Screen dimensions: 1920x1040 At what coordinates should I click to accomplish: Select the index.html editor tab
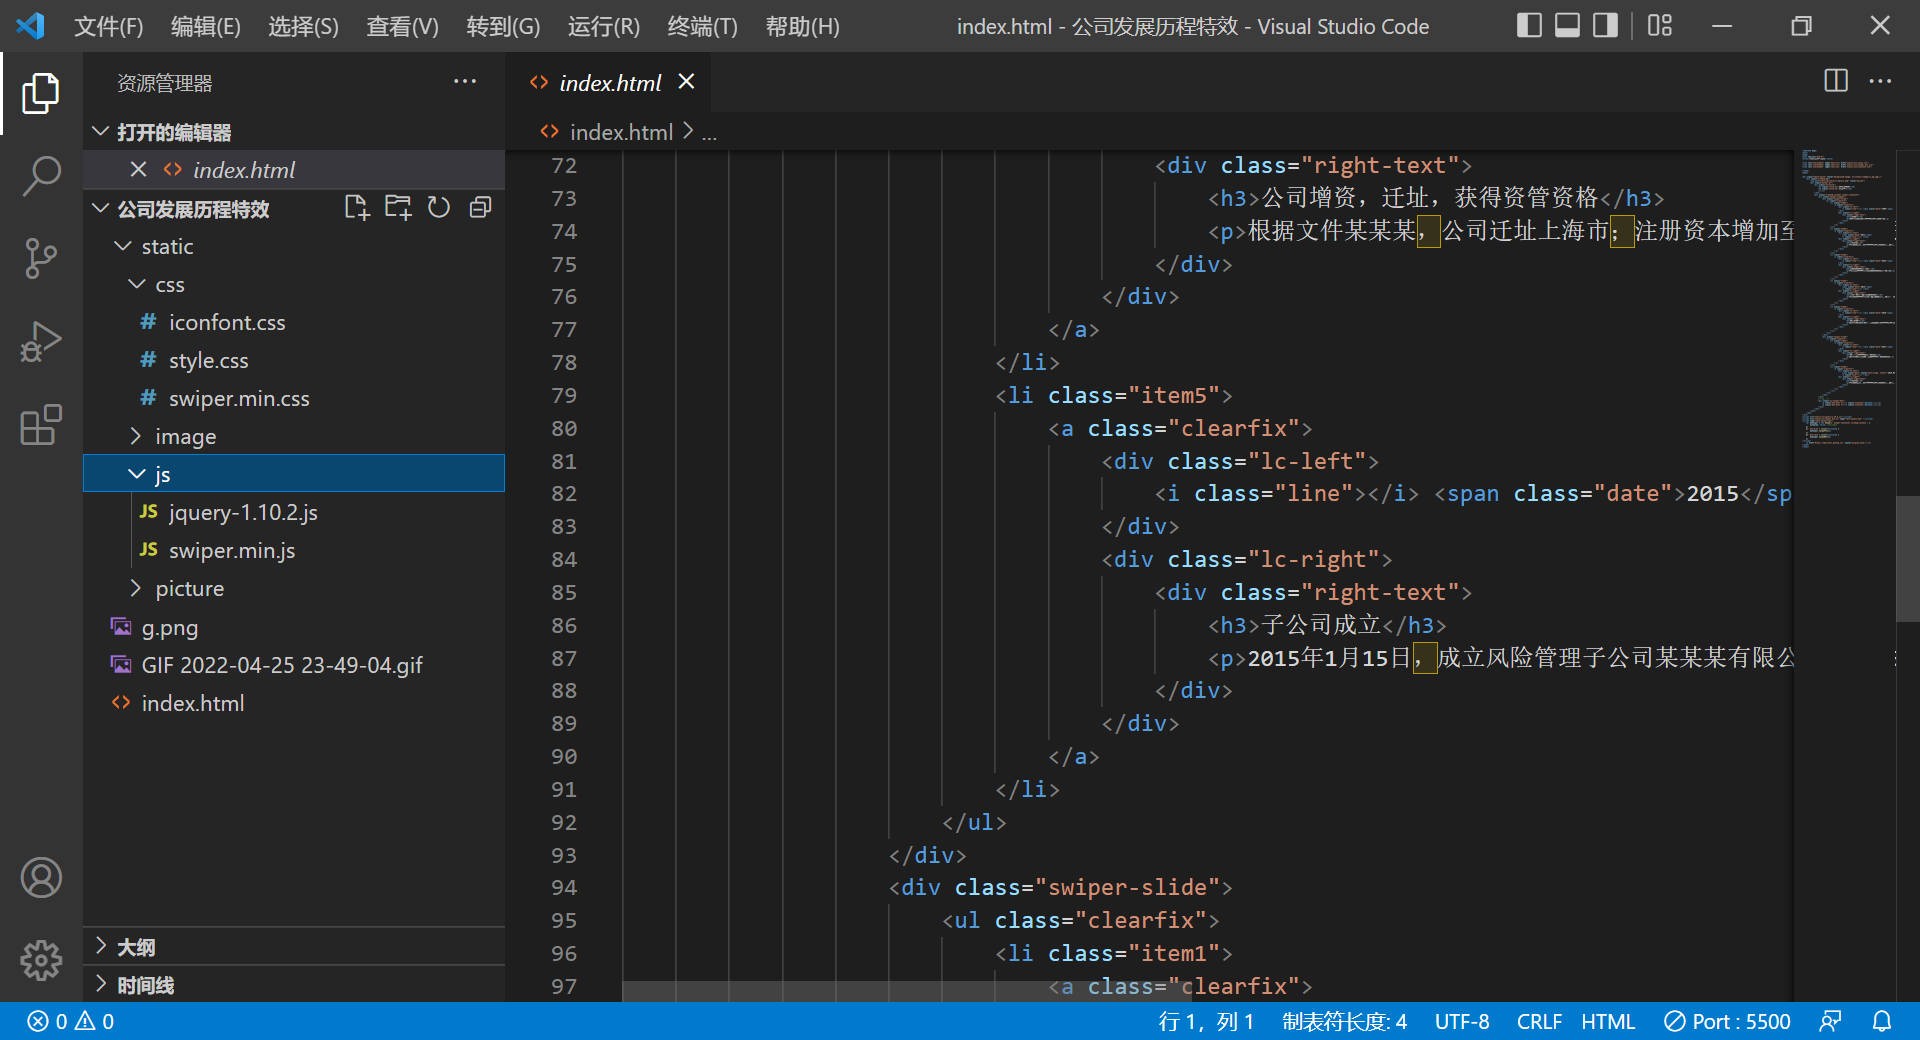[609, 82]
